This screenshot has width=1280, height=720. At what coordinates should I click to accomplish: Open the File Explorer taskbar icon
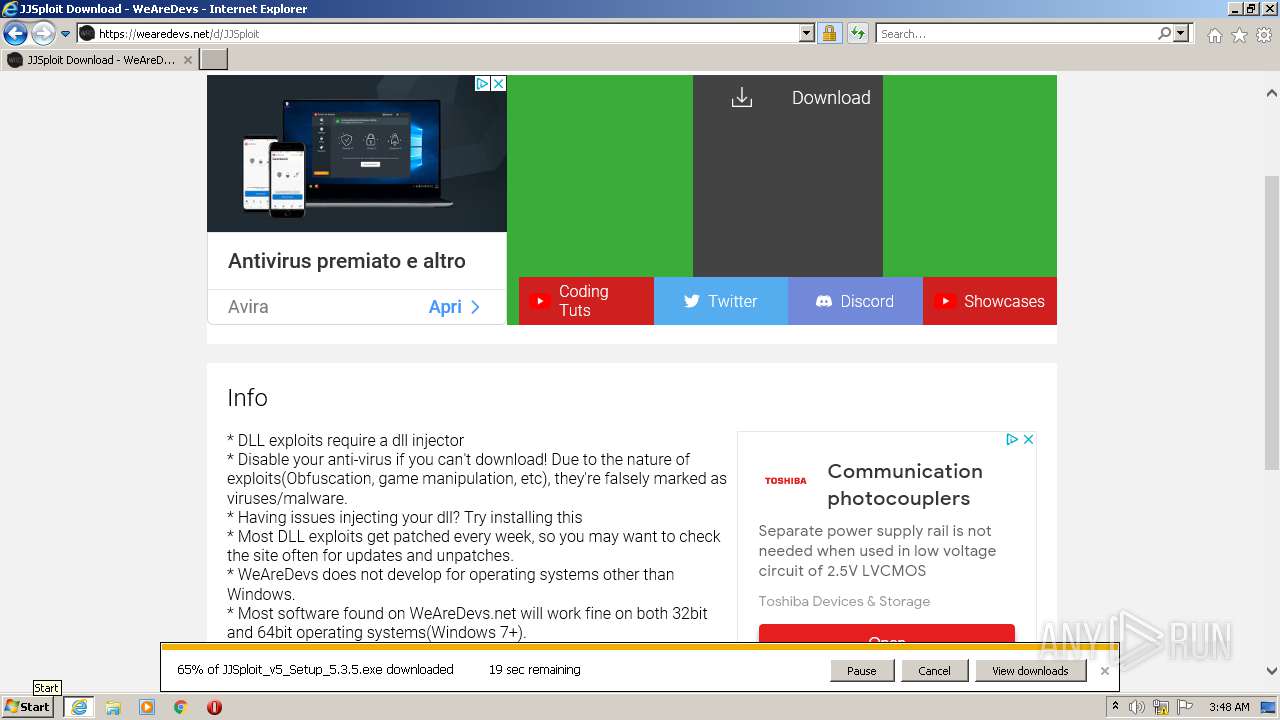113,707
